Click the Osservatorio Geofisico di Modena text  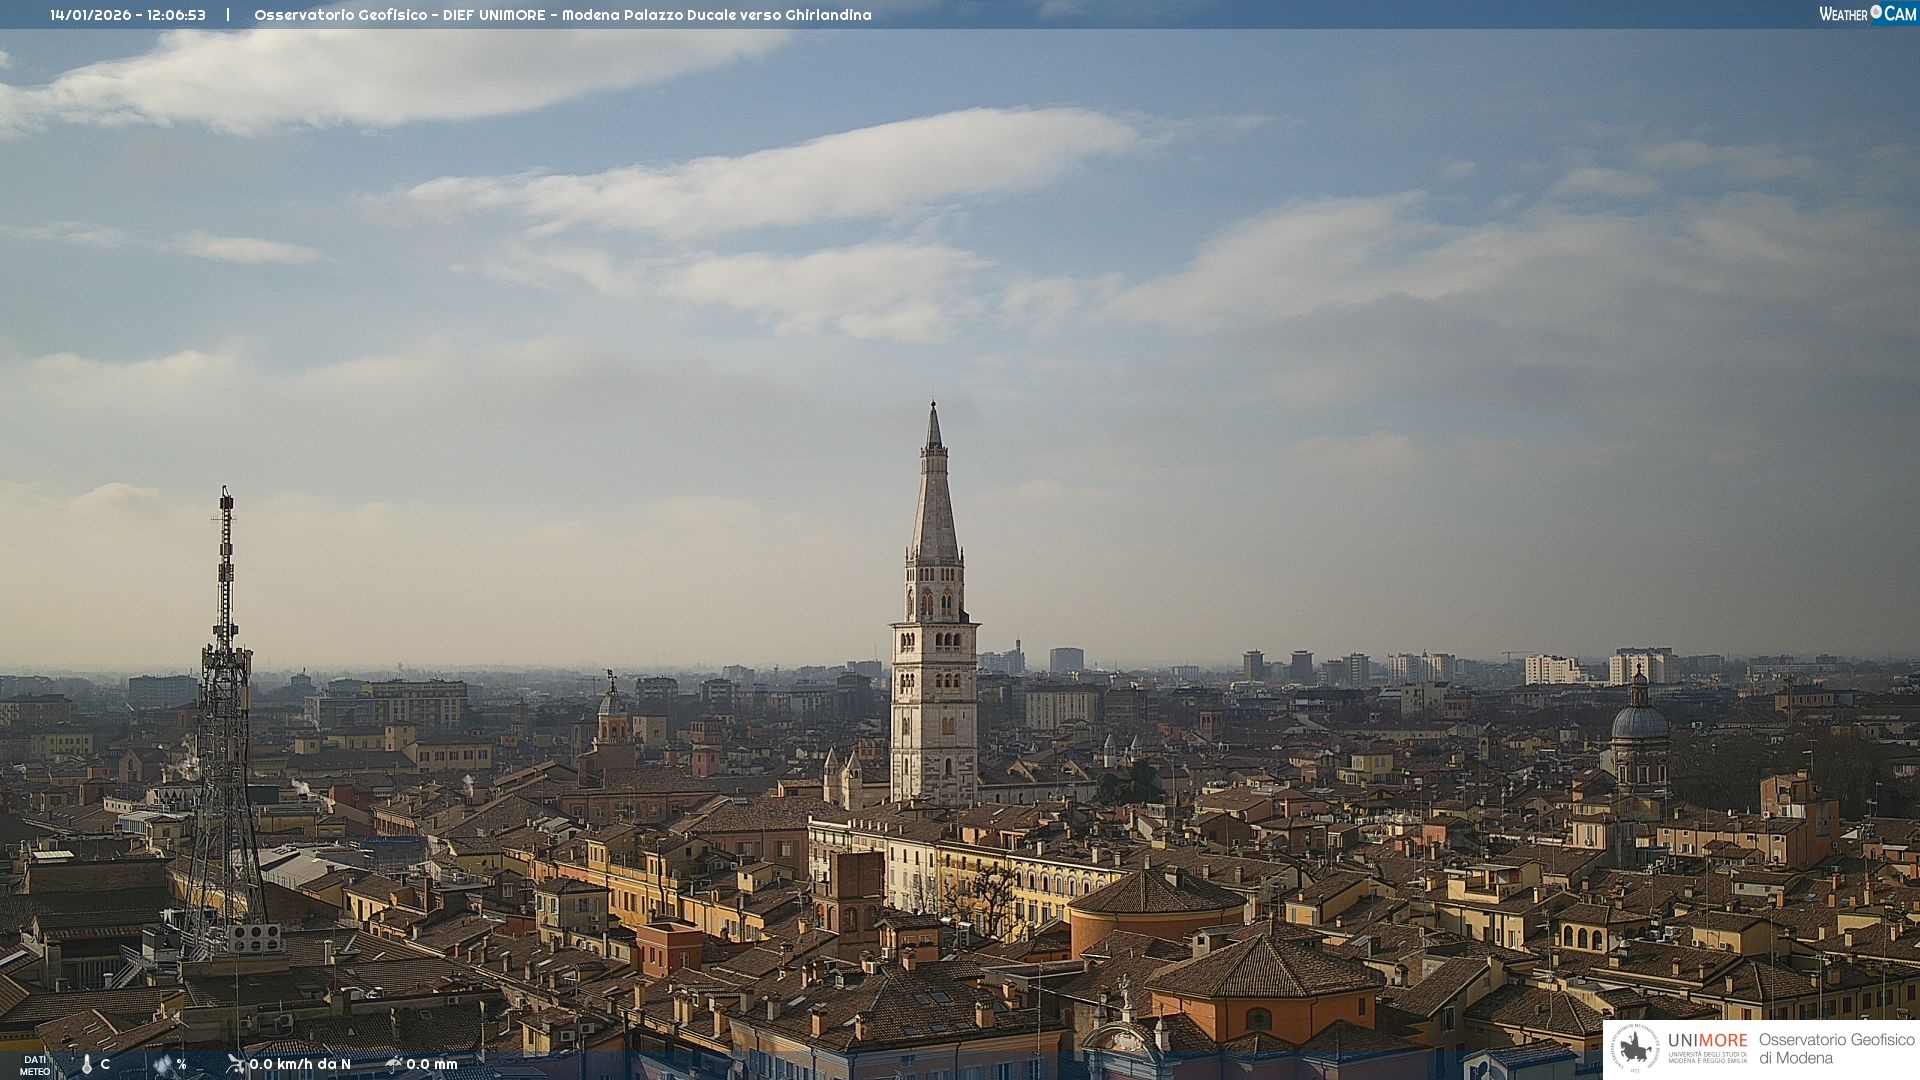(x=1836, y=1048)
